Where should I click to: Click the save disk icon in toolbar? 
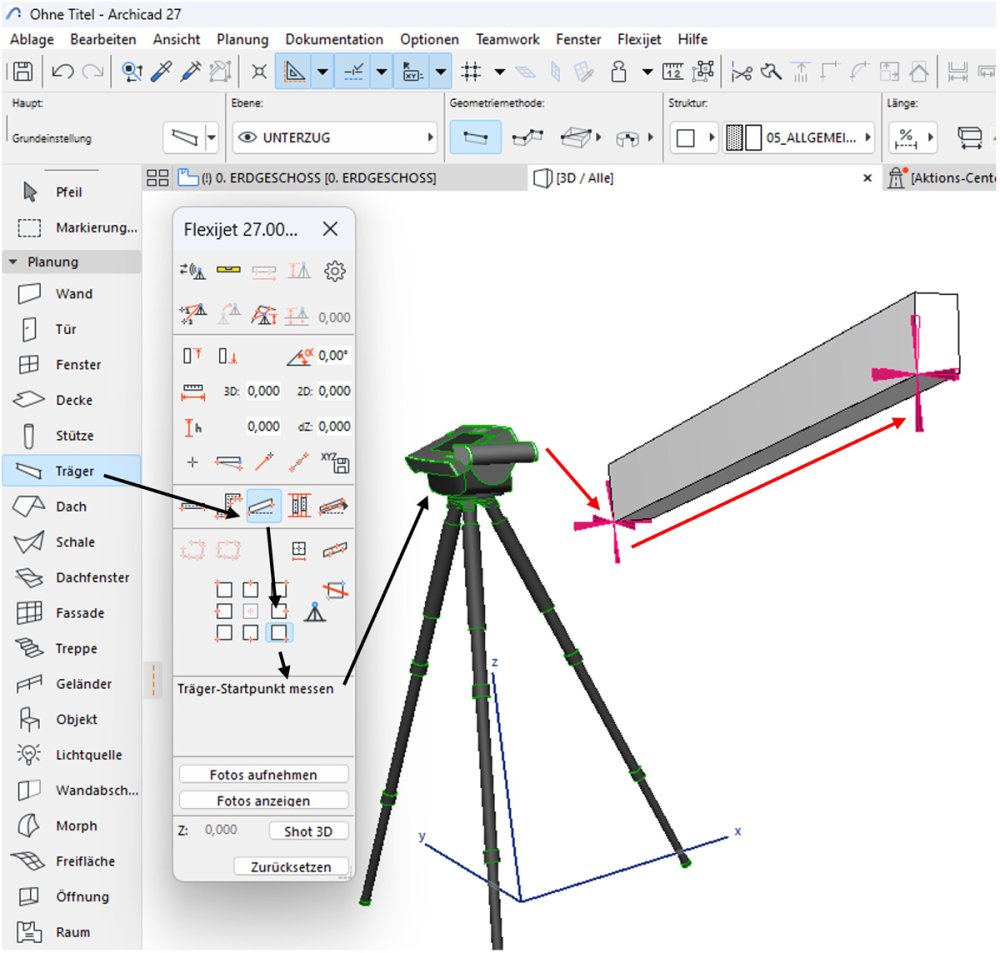(x=23, y=71)
